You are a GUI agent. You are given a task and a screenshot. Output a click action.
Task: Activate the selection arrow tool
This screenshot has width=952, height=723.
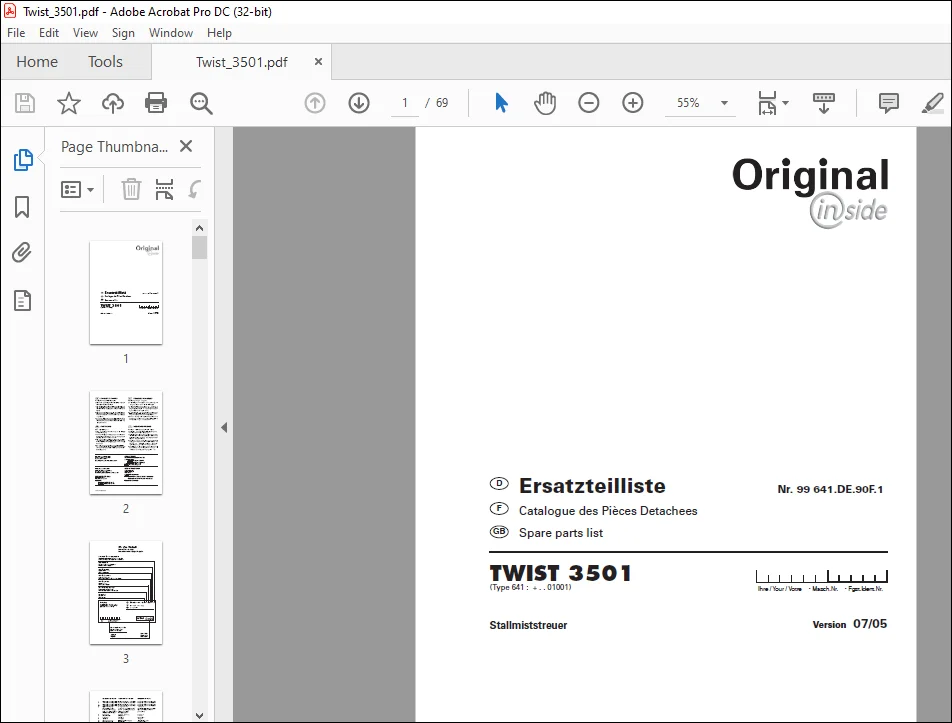point(501,103)
